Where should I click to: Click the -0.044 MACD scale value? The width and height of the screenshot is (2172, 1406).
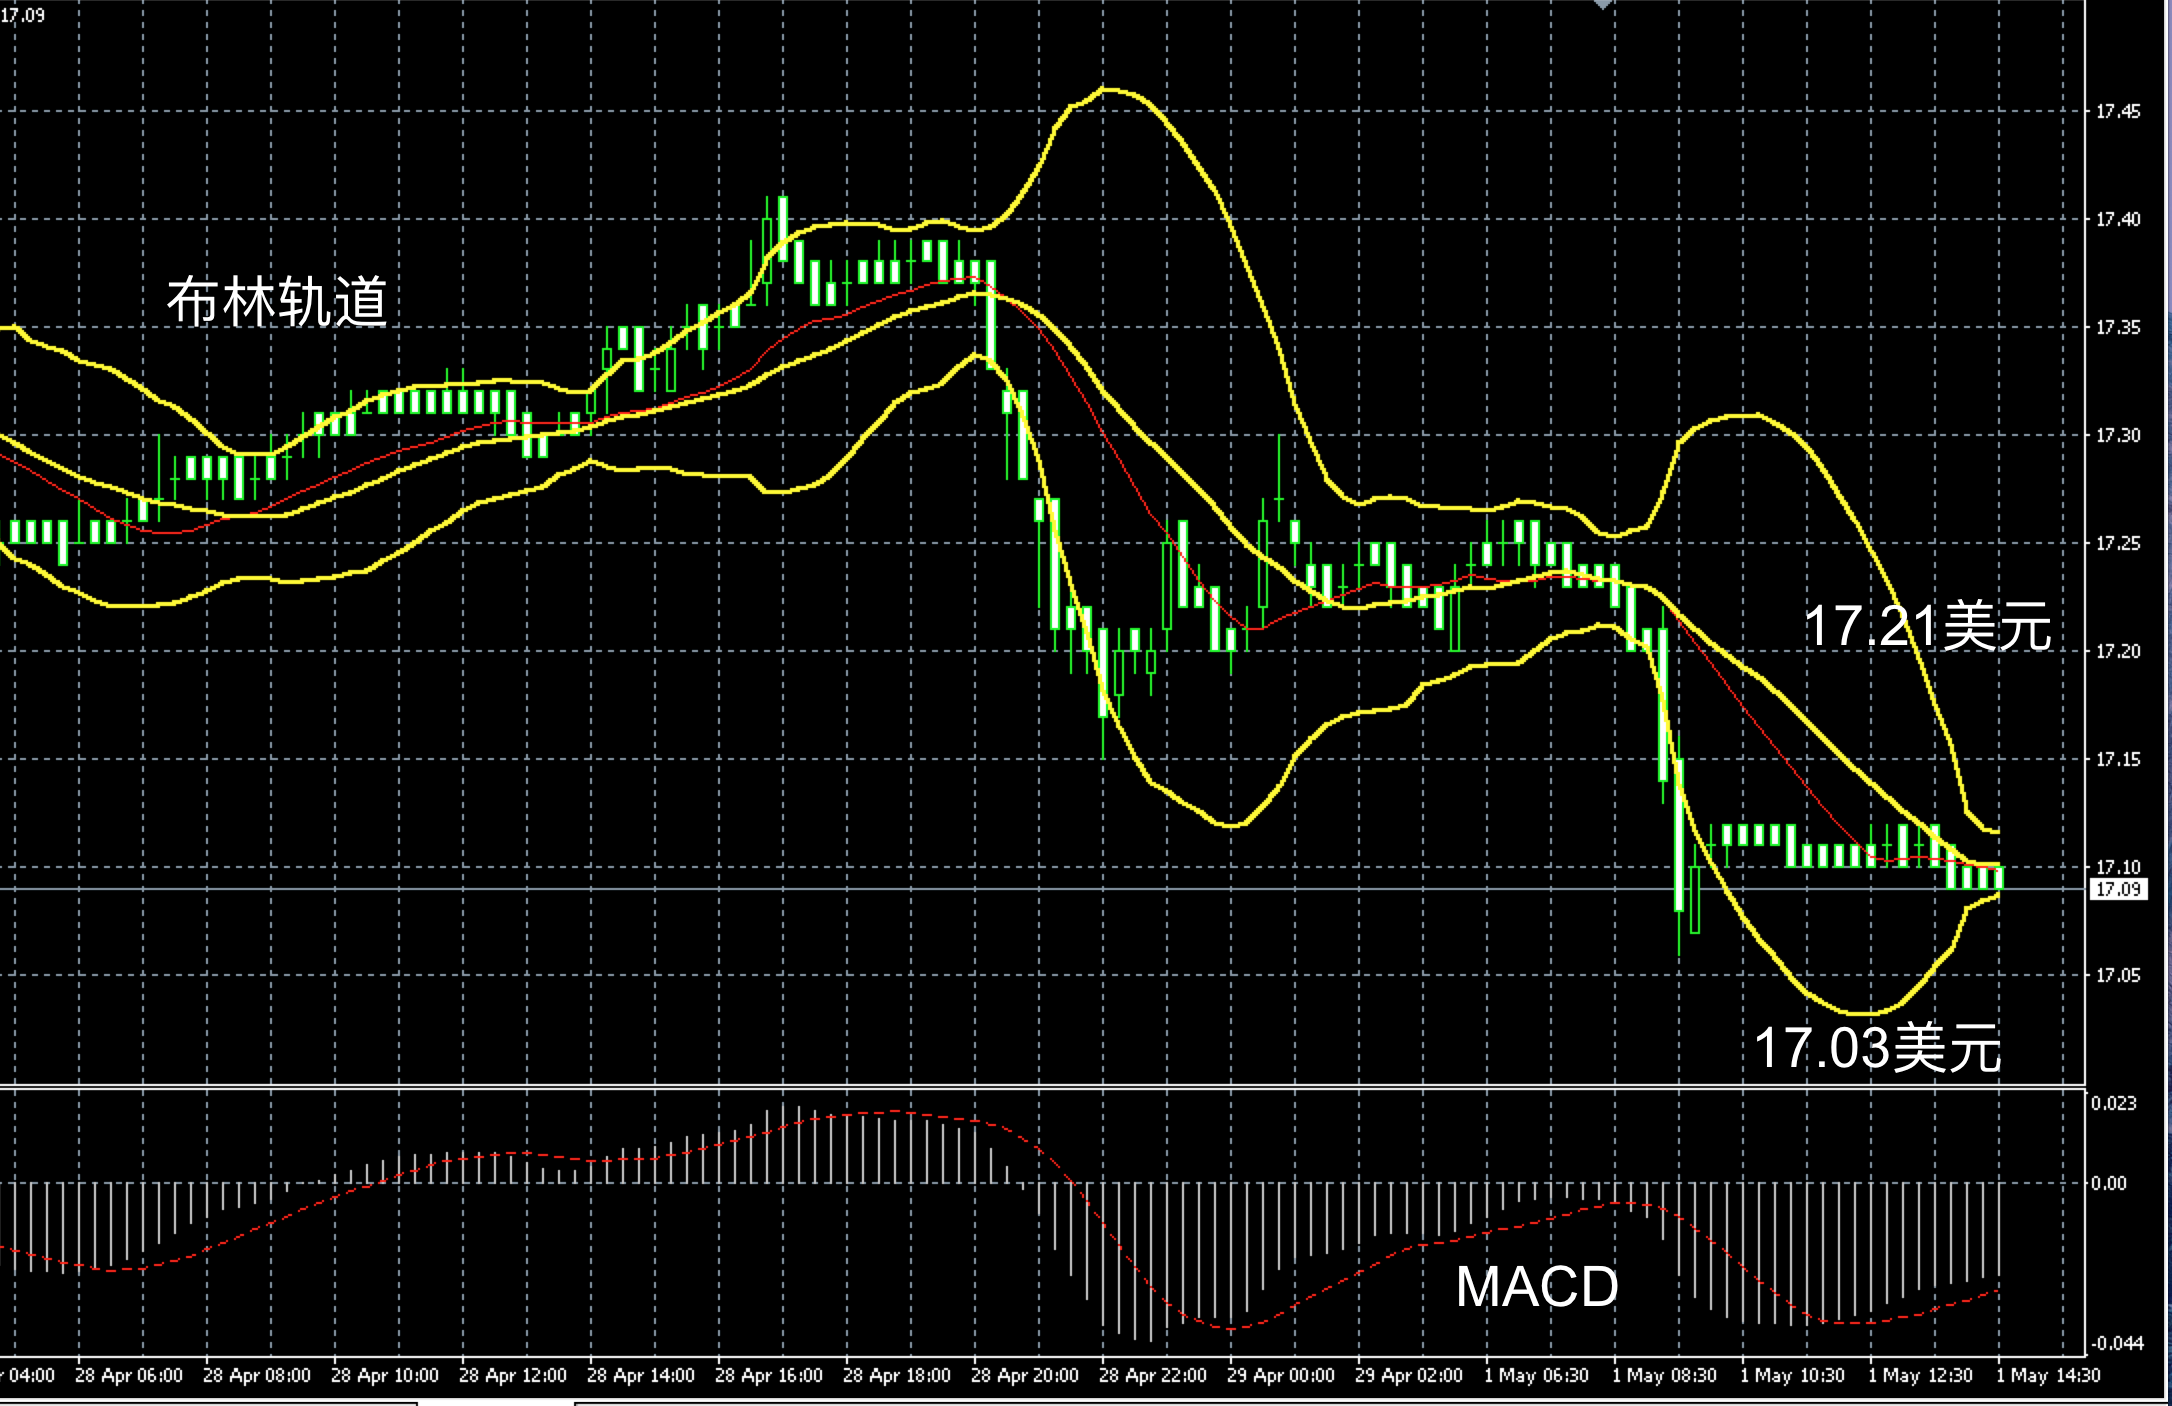(2116, 1343)
